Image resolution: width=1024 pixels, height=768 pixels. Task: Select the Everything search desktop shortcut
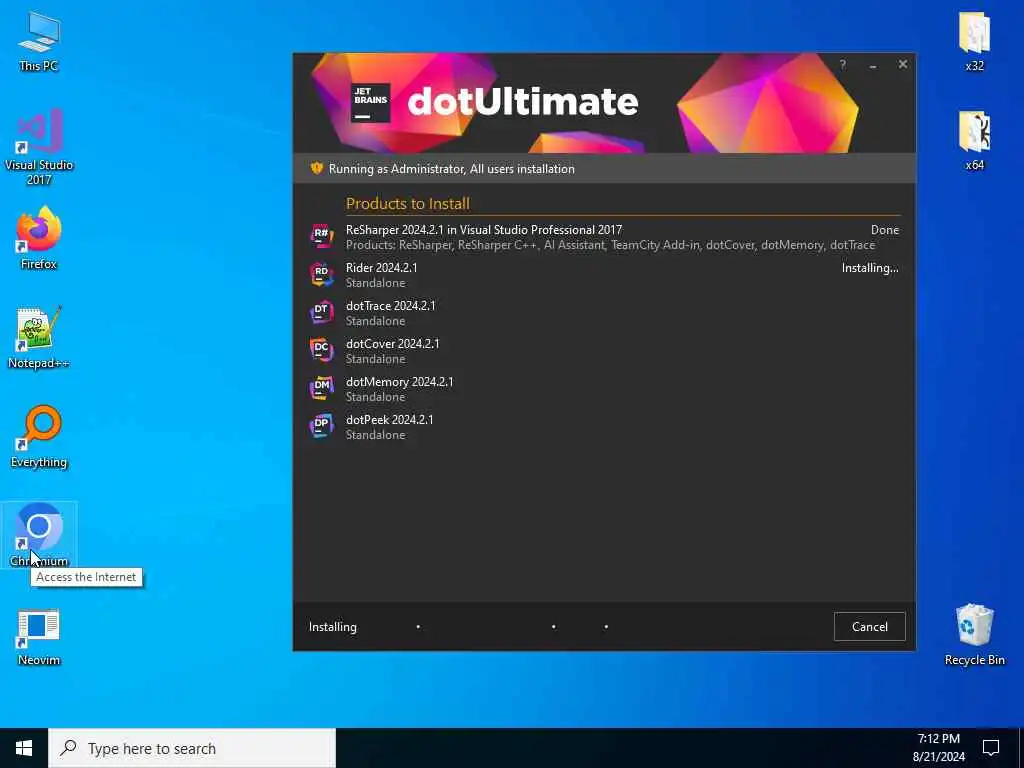[39, 437]
